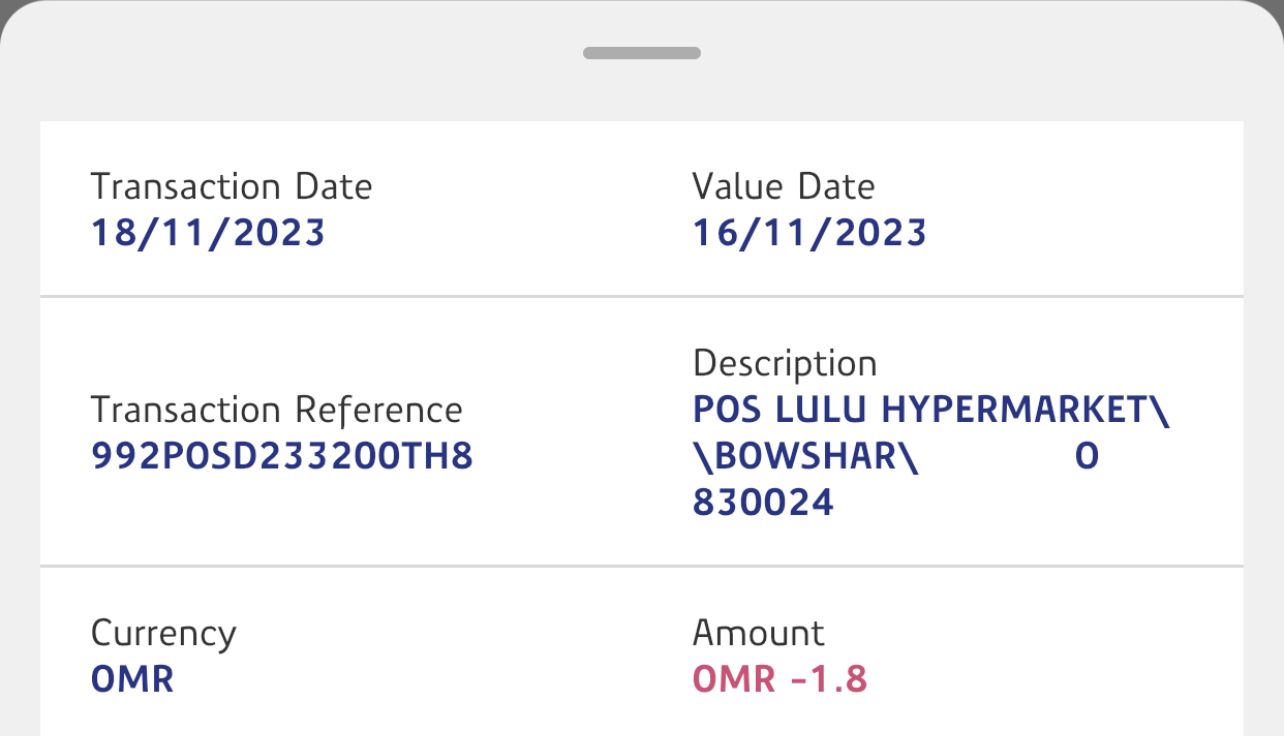Viewport: 1284px width, 736px height.
Task: Click the divider below Transaction Date row
Action: [641, 297]
